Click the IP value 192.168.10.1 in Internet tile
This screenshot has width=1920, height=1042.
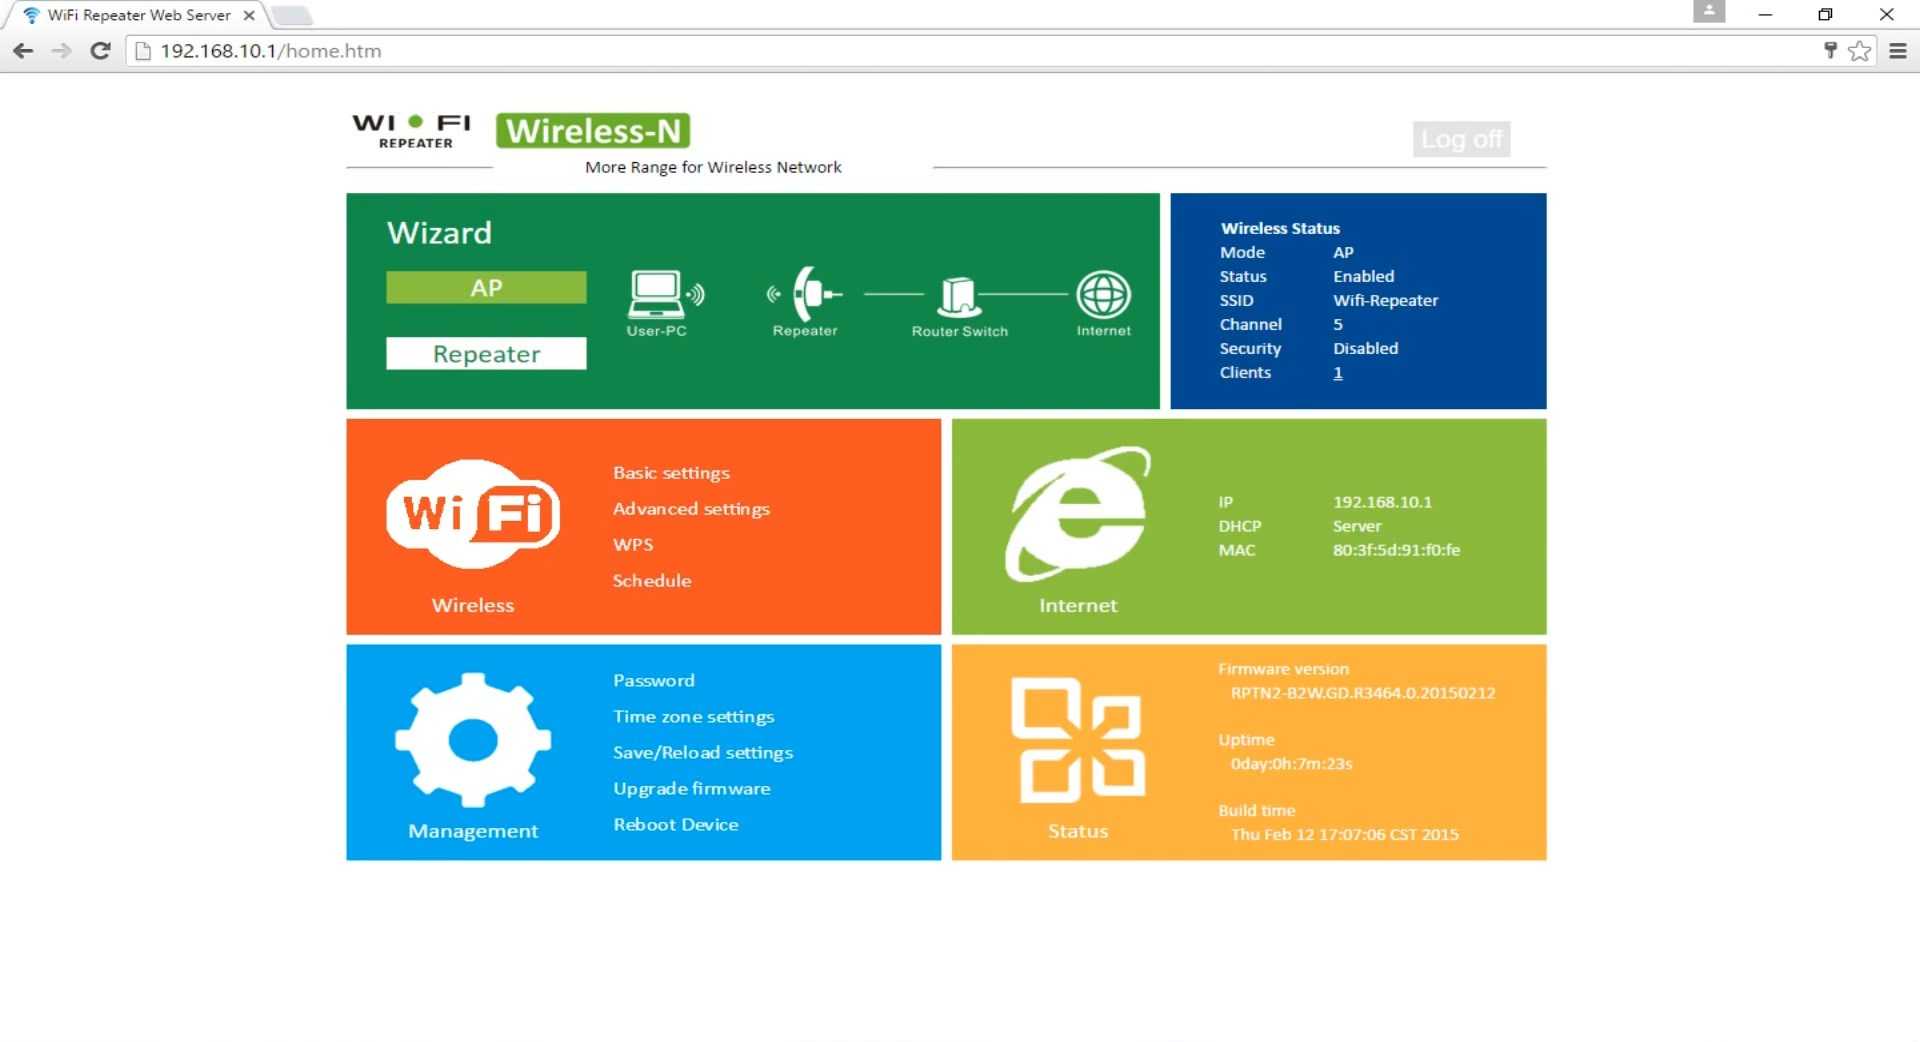[1382, 503]
